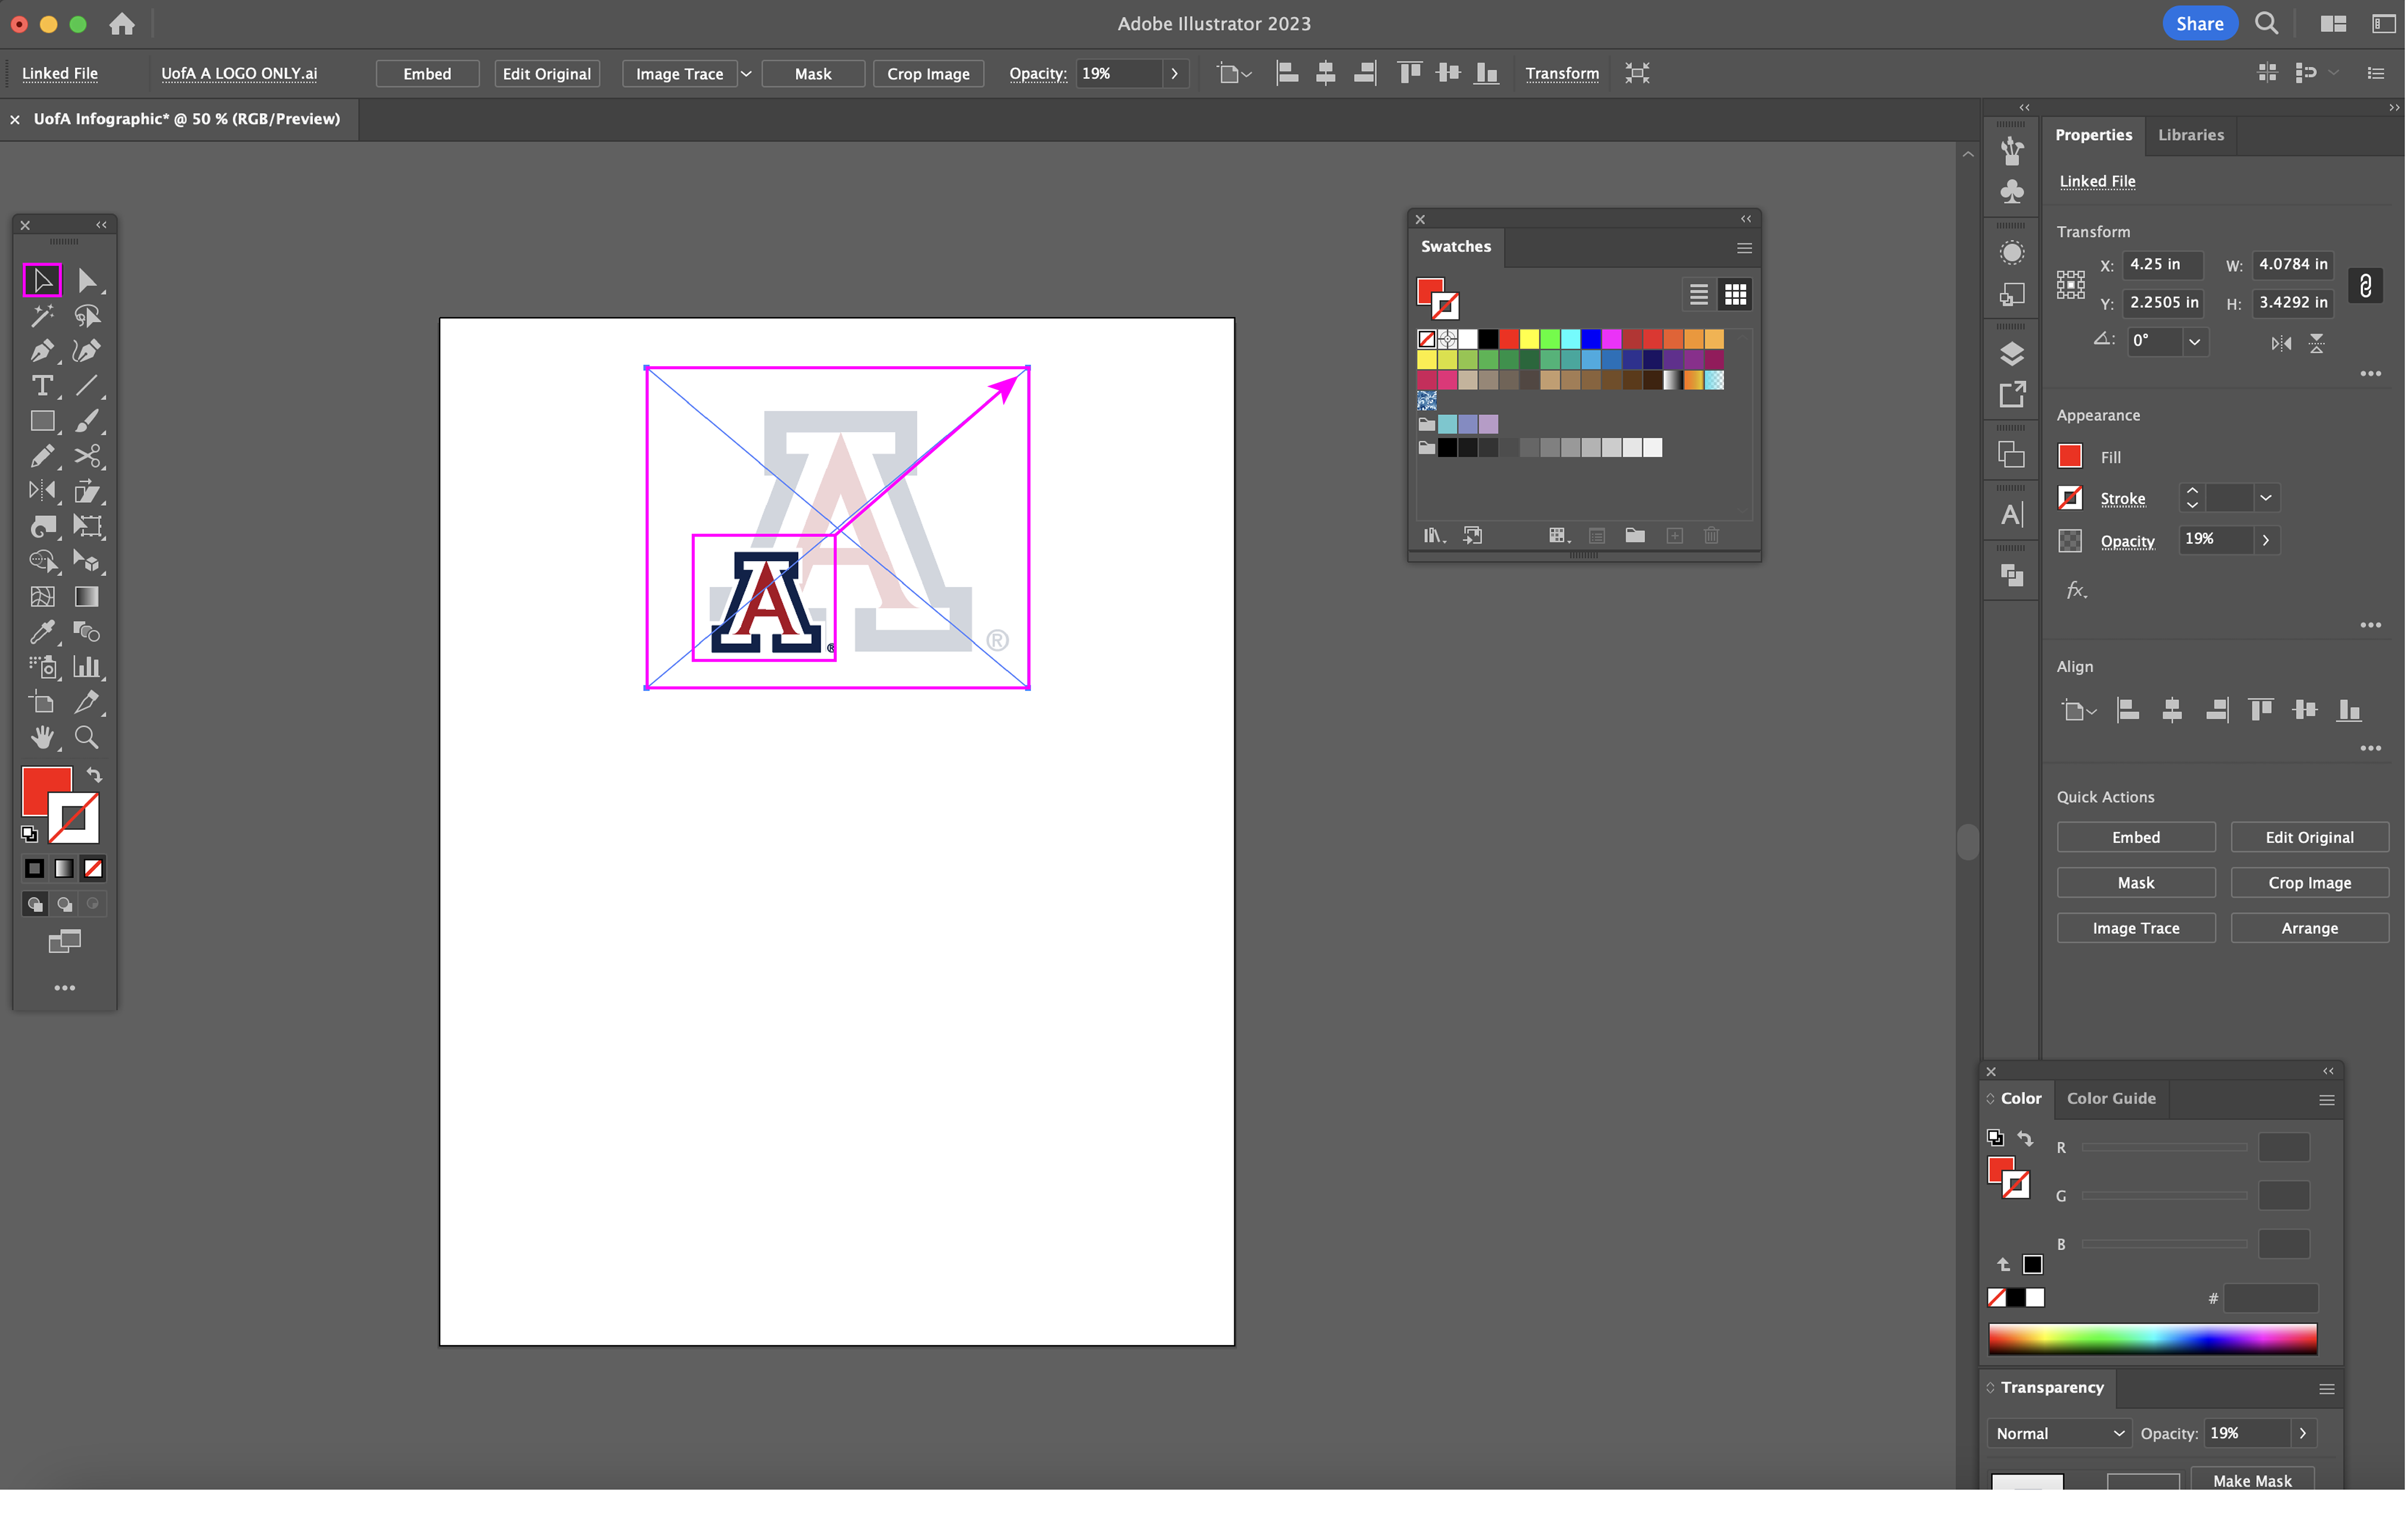This screenshot has height=1540, width=2406.
Task: Pick the yellow swatch in Swatches panel
Action: [x=1529, y=339]
